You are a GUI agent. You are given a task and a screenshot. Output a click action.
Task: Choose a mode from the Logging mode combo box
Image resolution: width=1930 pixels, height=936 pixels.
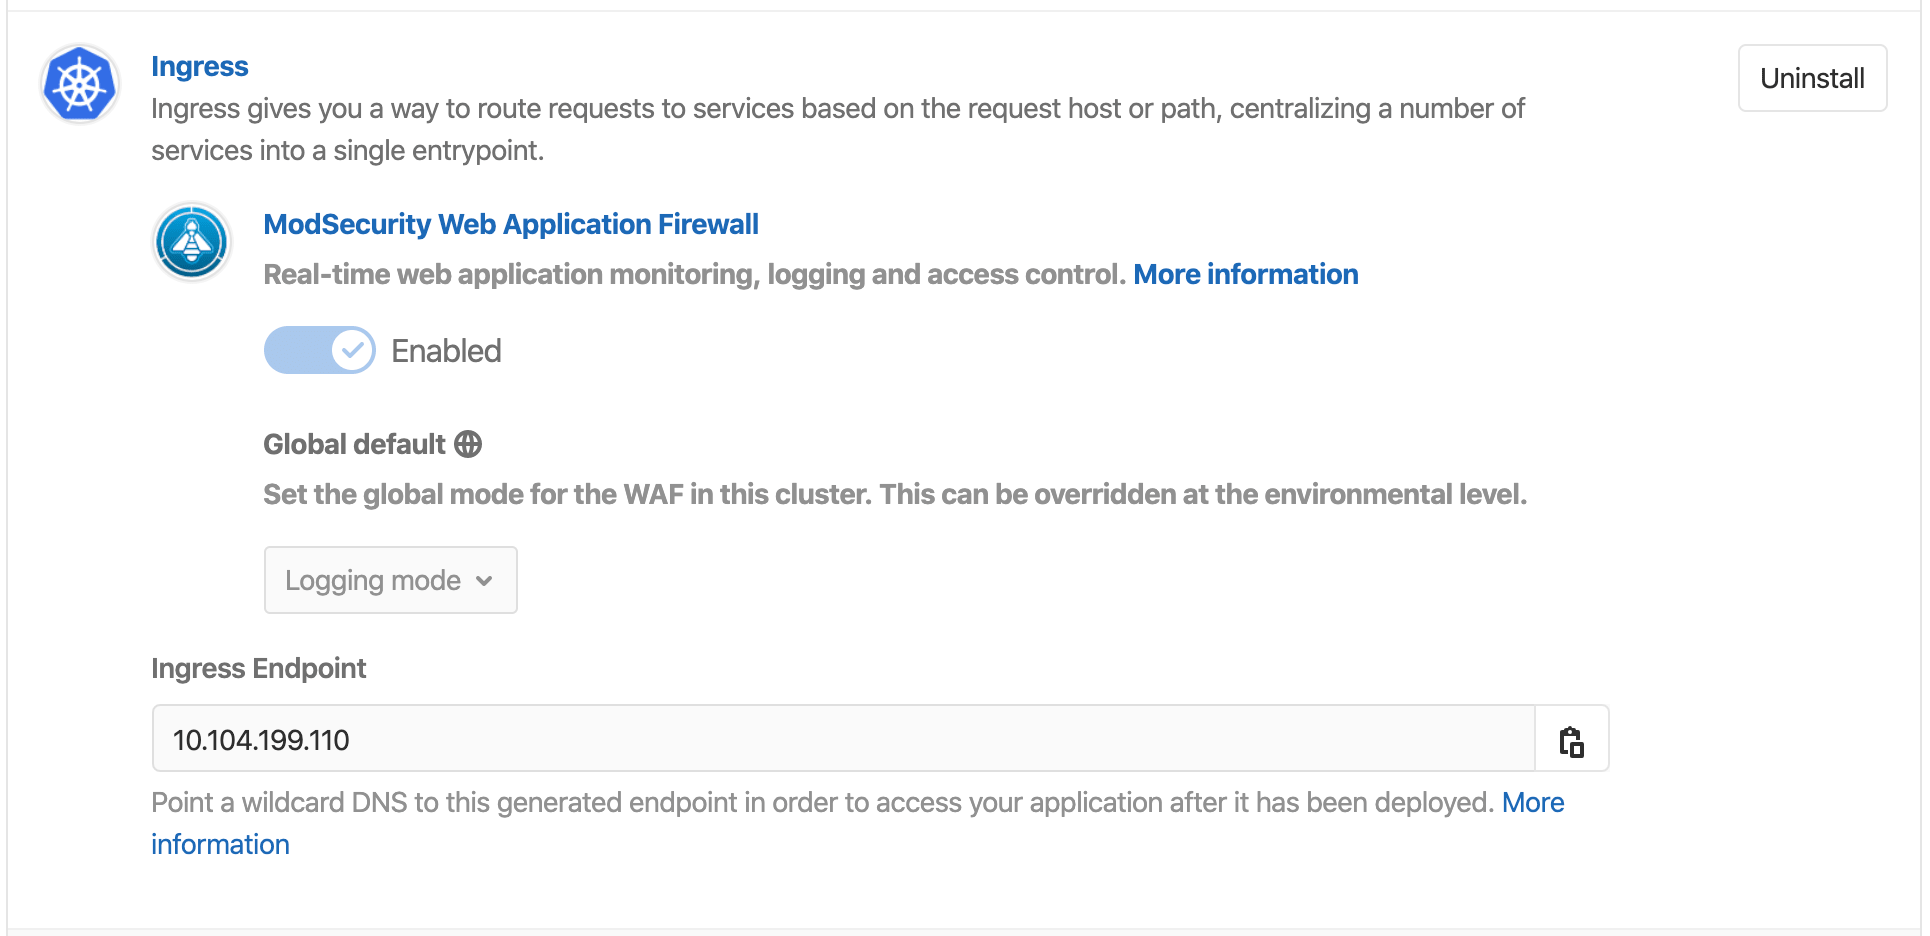[x=390, y=580]
